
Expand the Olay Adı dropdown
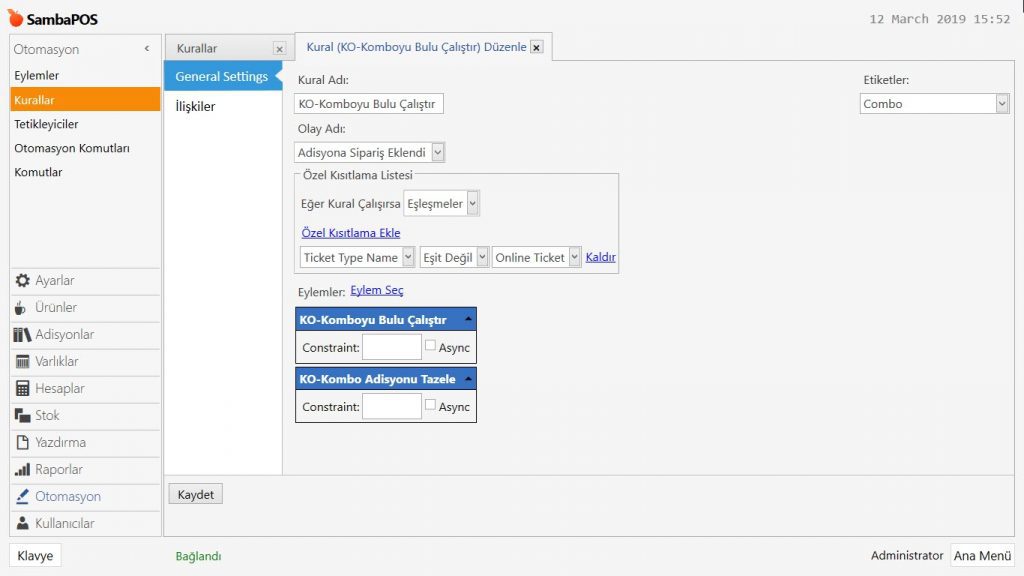tap(438, 153)
